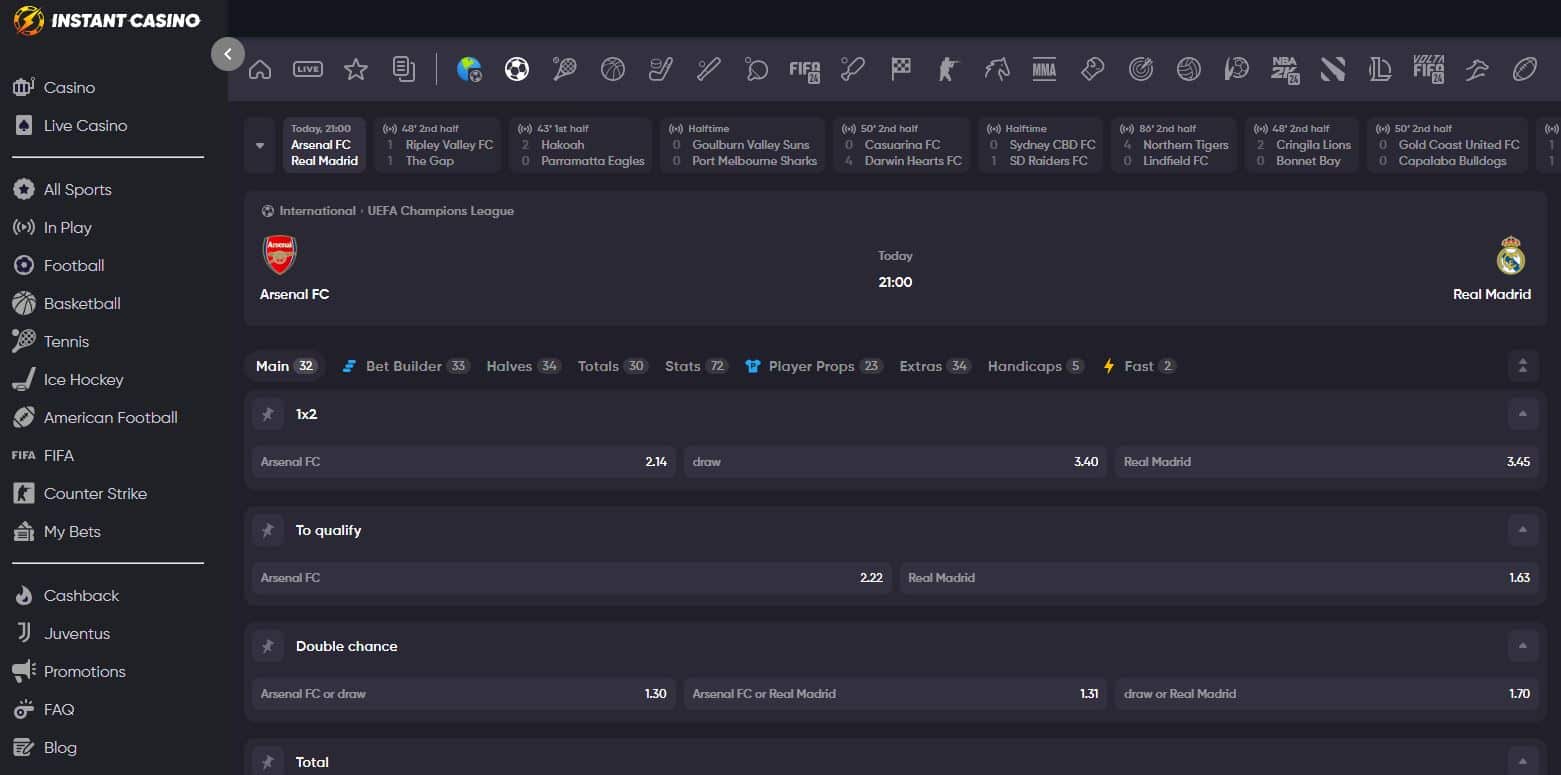Switch to the Stats tab

coord(696,366)
